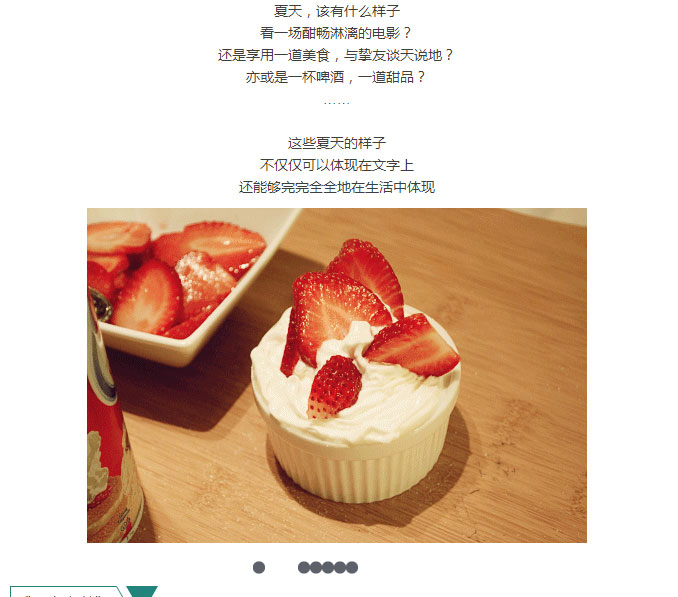Select the leftmost dot in the clustered group

pos(304,567)
